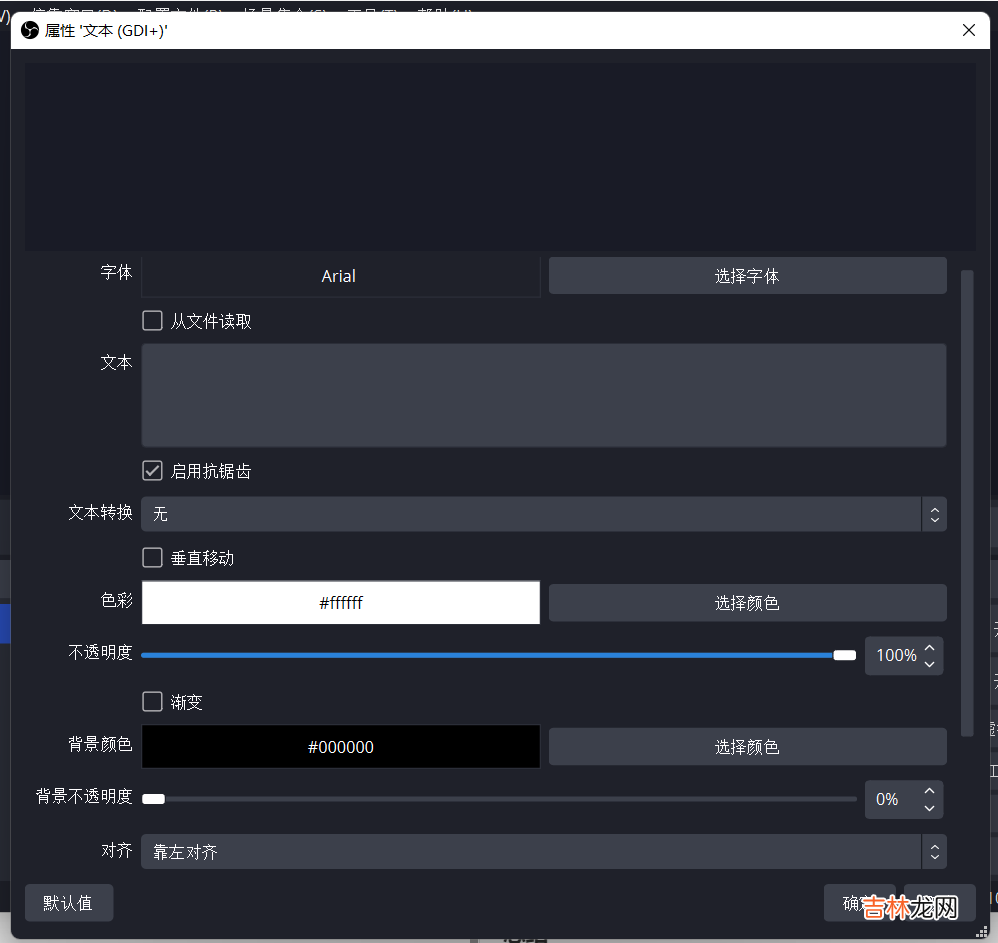Click the black #000000 background swatch
998x943 pixels.
pos(340,747)
